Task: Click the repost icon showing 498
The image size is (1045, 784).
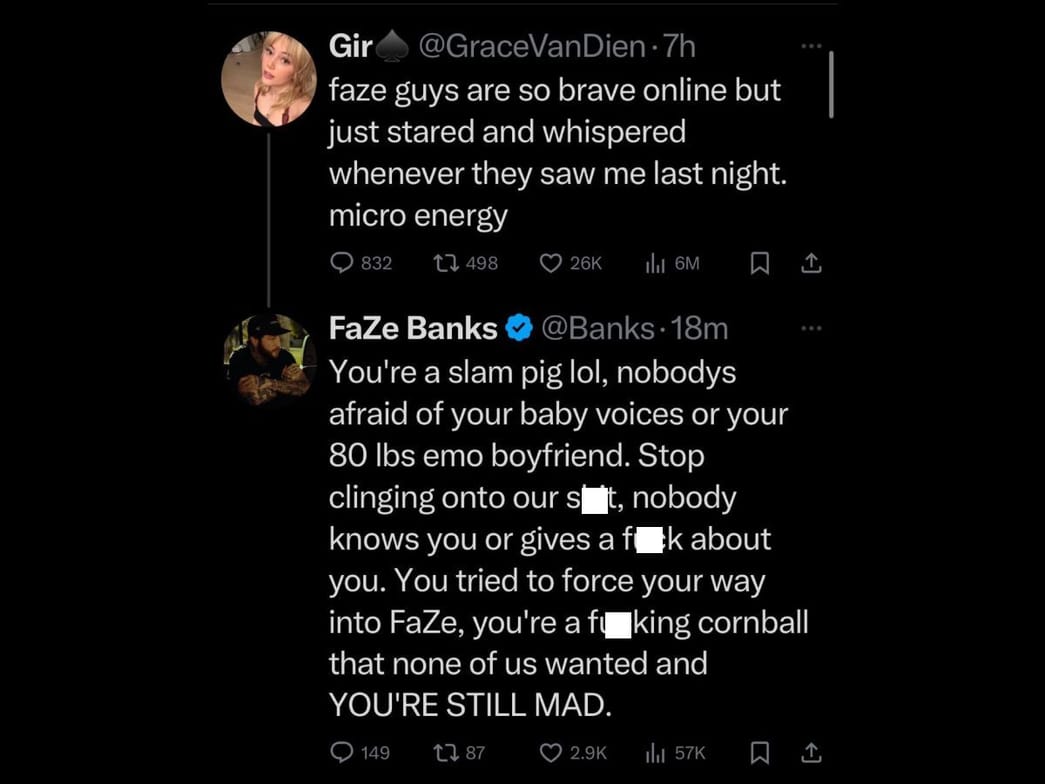Action: click(x=444, y=262)
